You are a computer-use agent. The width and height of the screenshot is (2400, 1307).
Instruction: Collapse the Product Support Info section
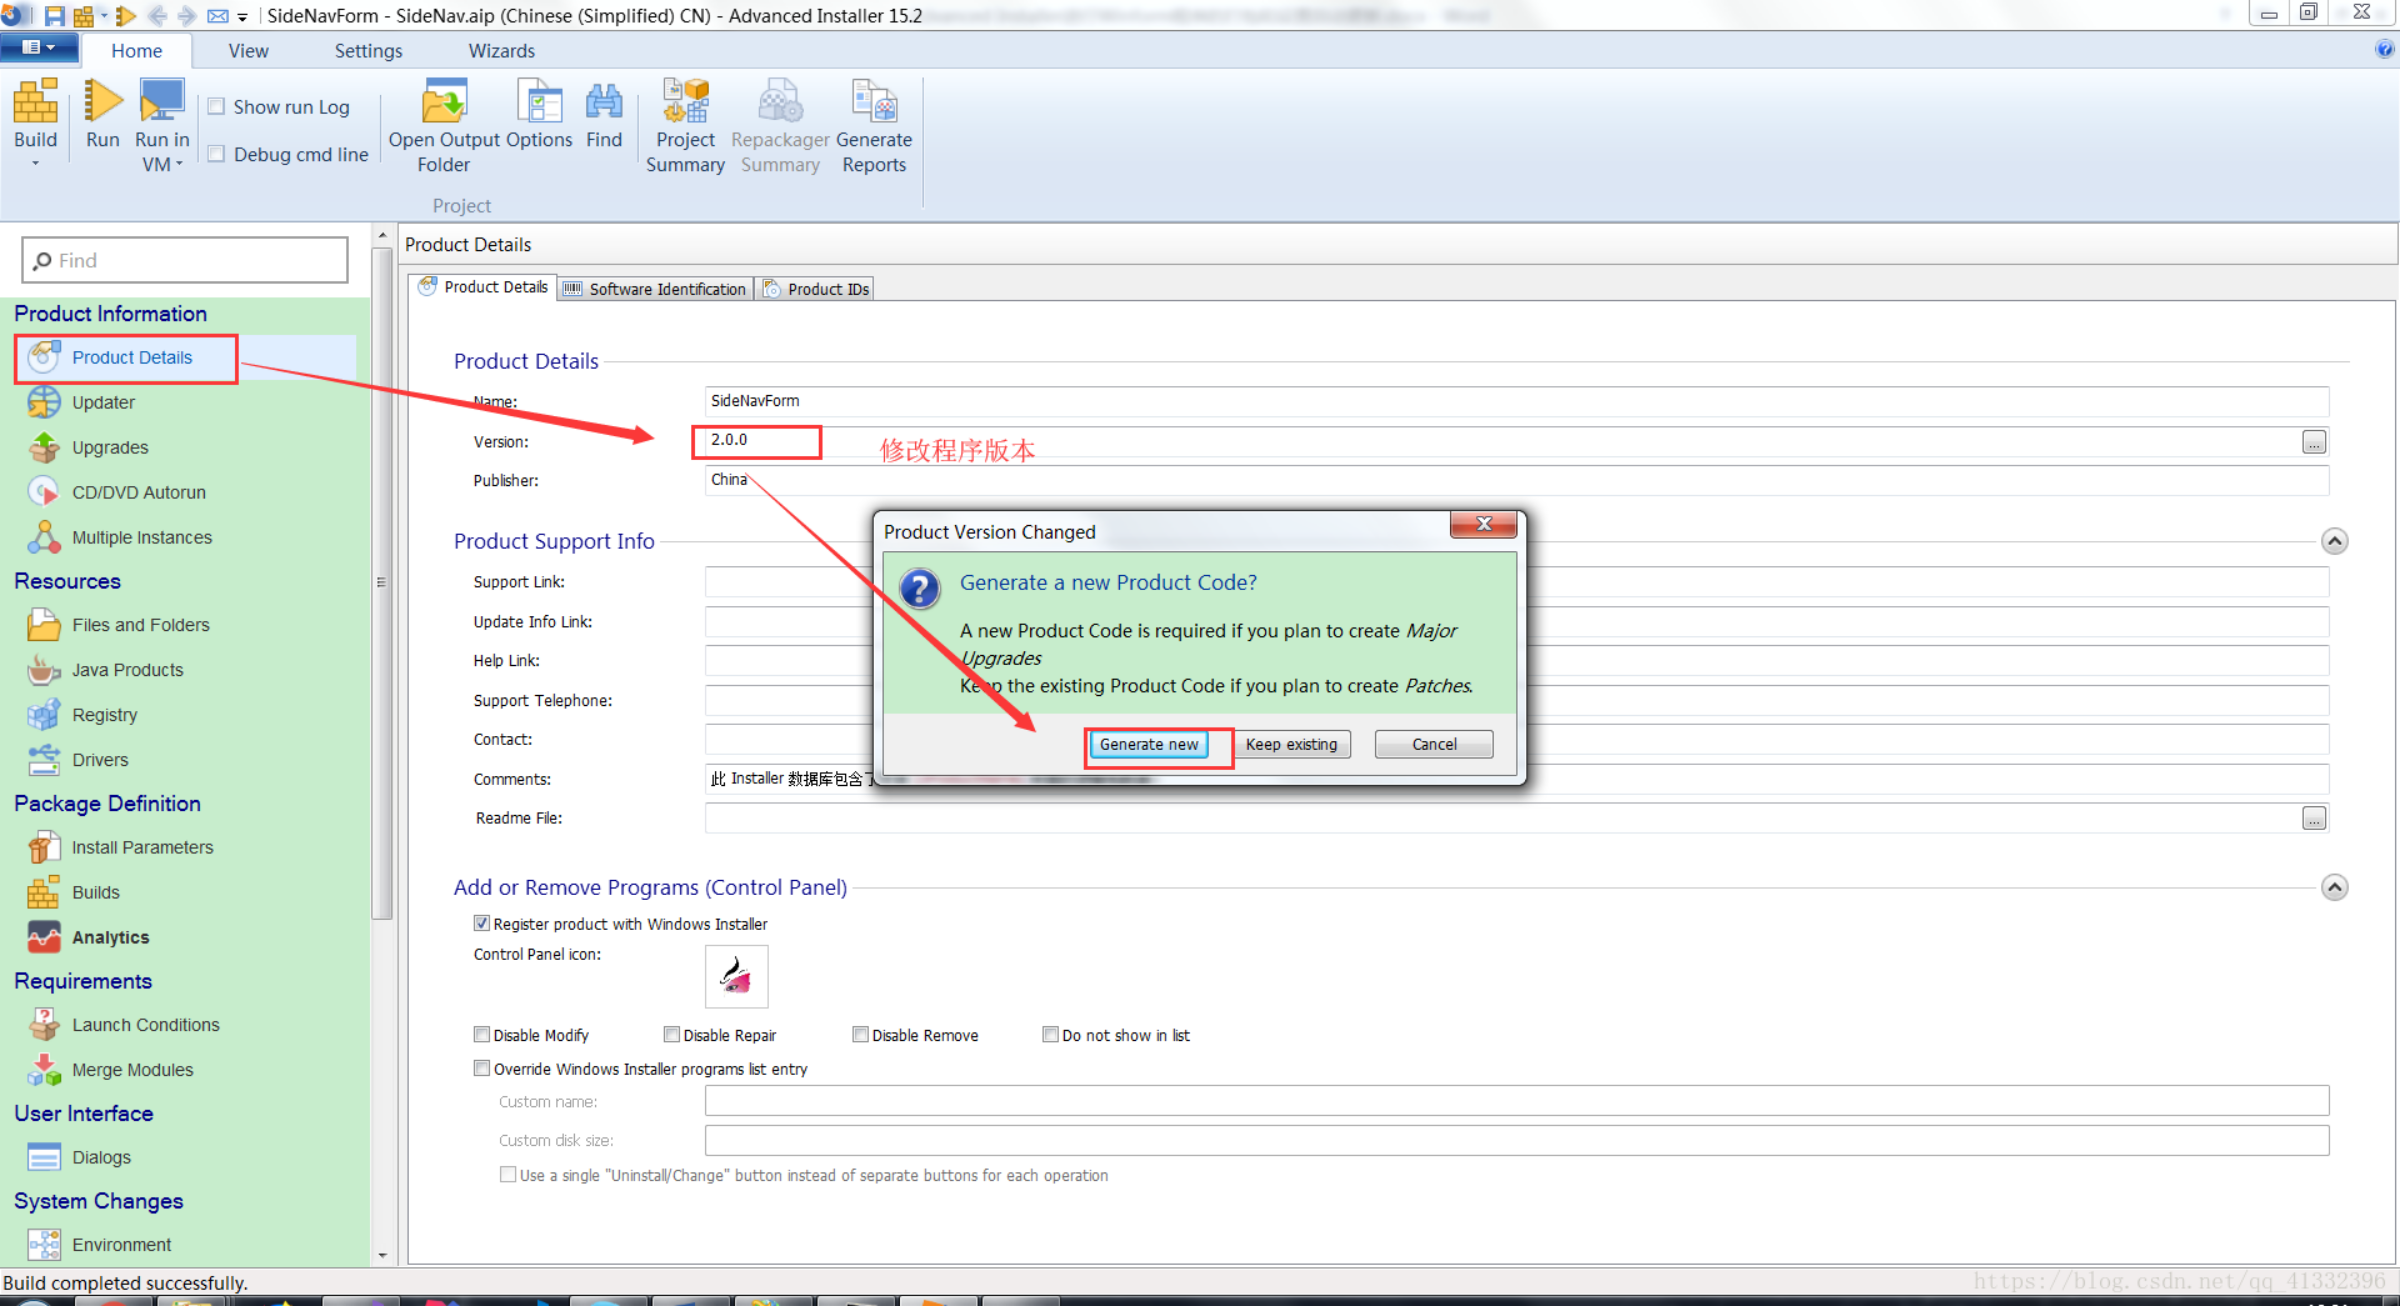point(2334,541)
